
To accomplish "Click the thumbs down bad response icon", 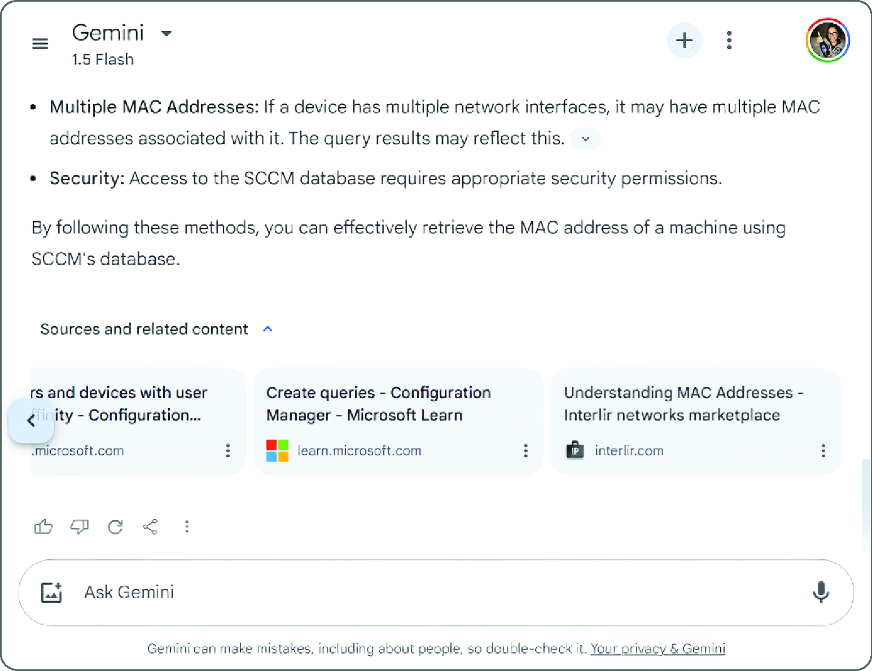I will pyautogui.click(x=79, y=526).
